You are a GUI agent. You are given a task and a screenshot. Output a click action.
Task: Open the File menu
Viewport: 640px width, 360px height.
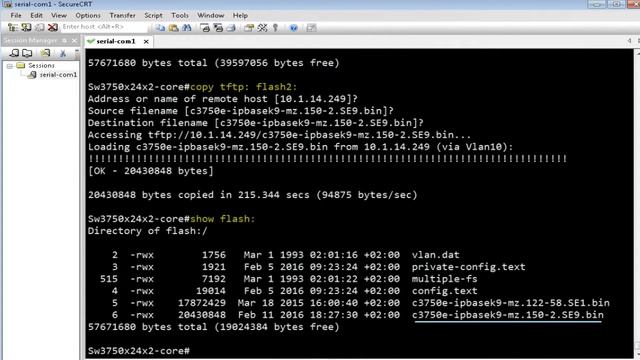(16, 15)
